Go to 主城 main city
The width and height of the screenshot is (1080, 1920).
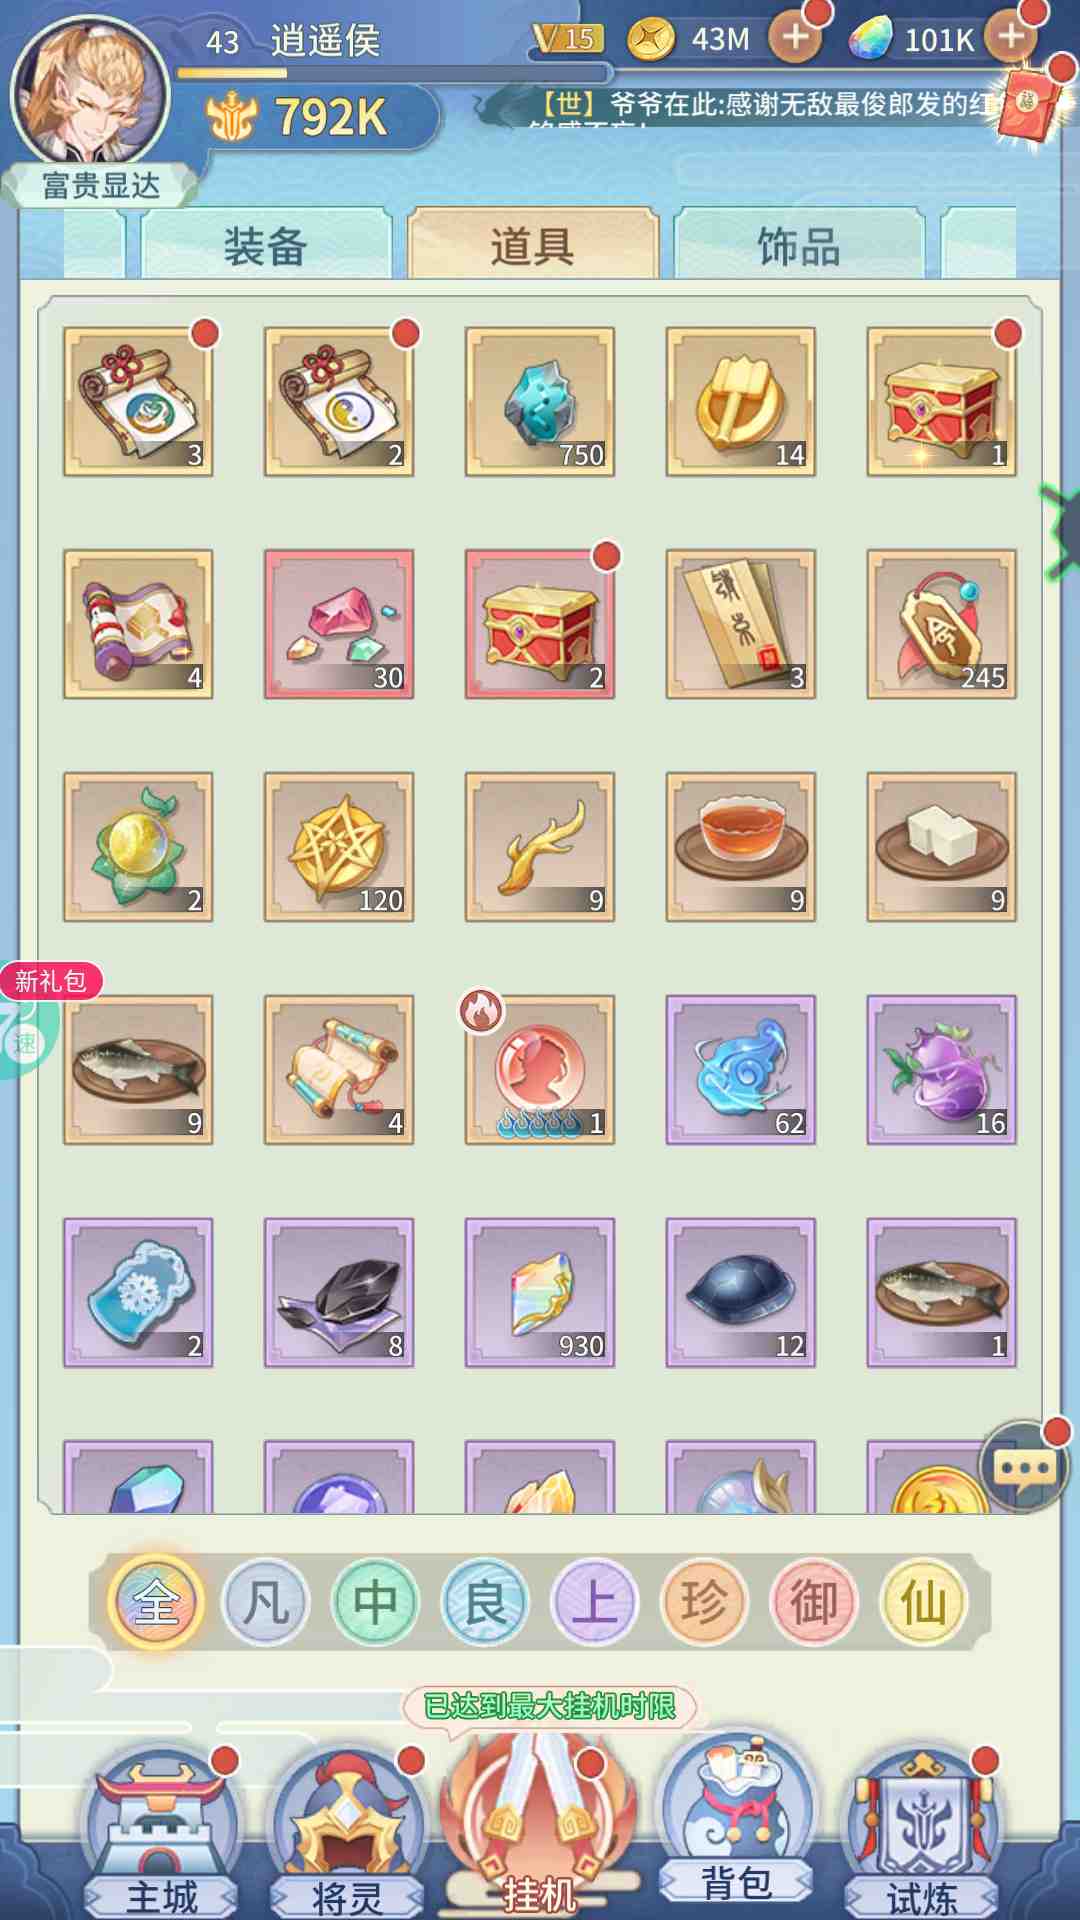(160, 1832)
